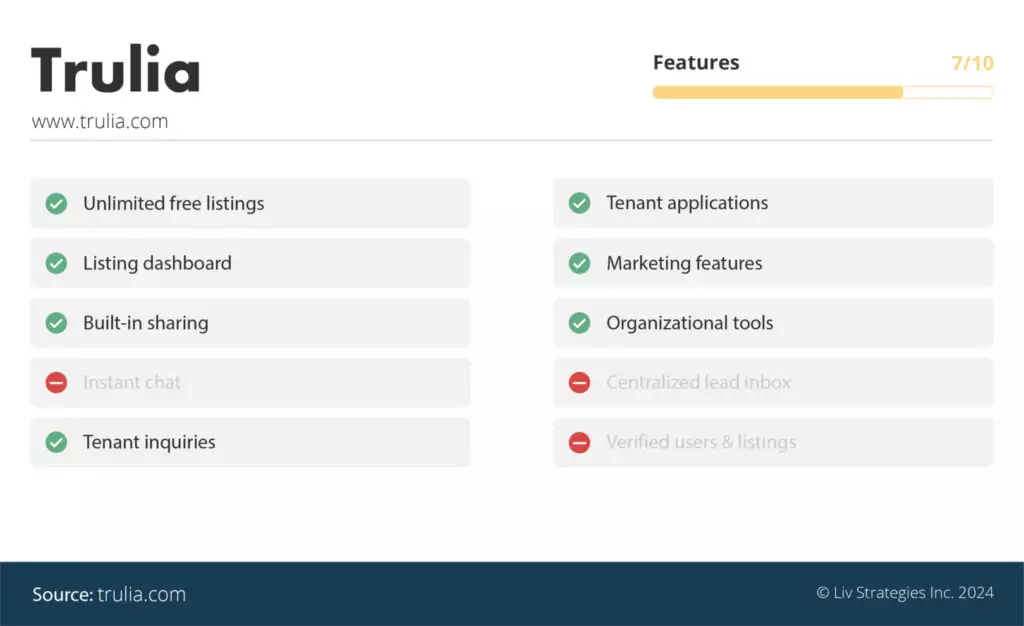This screenshot has width=1024, height=626.
Task: Toggle the Instant chat feature row
Action: coord(250,382)
